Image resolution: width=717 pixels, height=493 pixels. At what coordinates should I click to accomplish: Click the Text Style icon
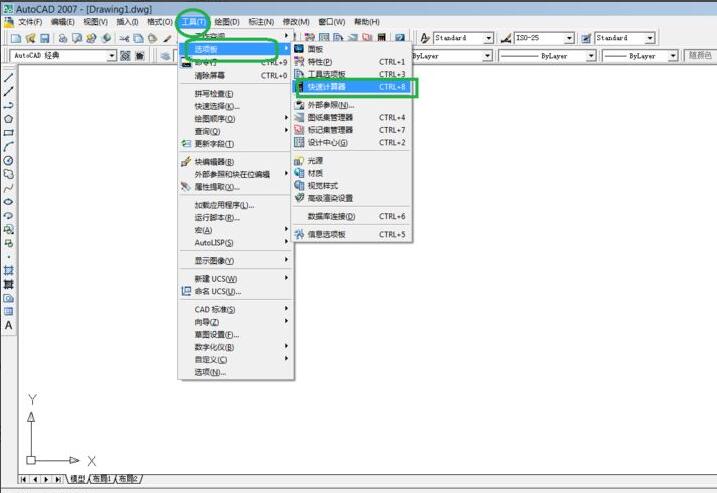tap(425, 38)
